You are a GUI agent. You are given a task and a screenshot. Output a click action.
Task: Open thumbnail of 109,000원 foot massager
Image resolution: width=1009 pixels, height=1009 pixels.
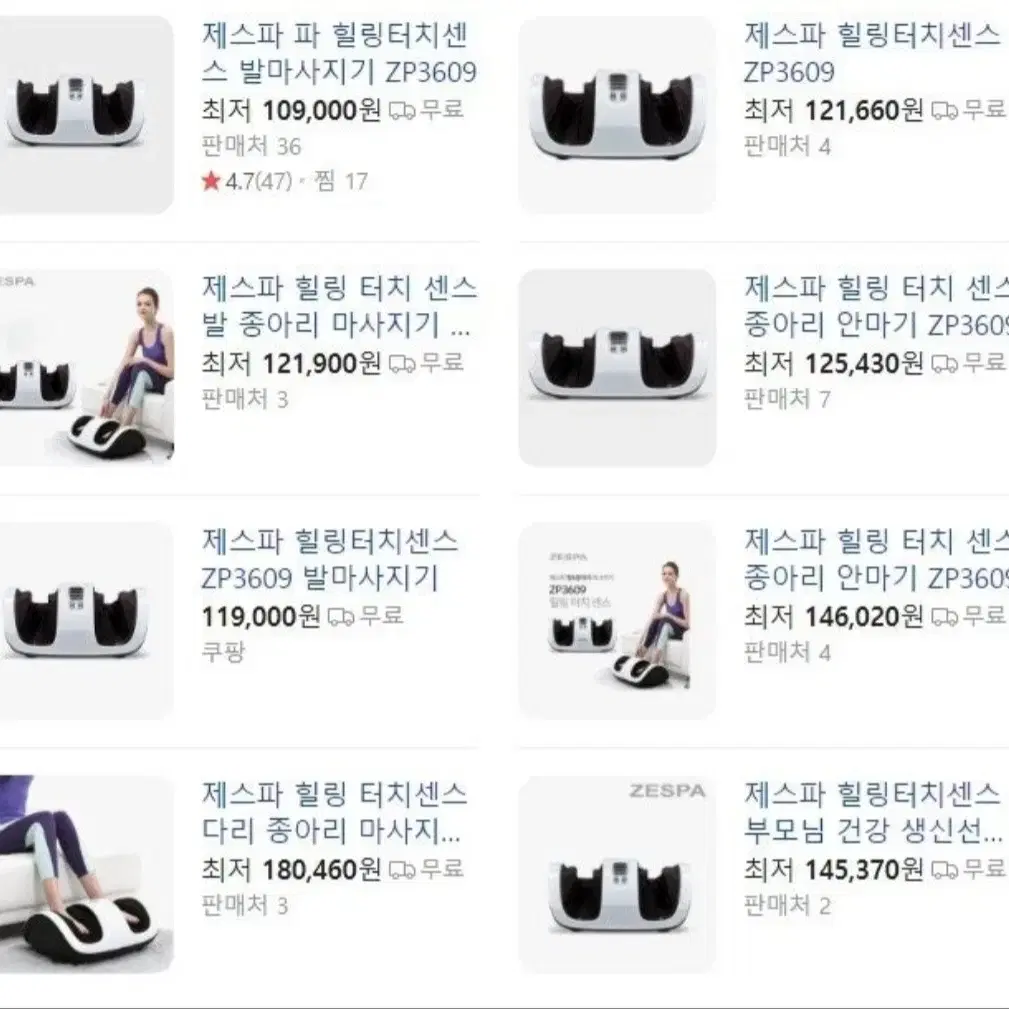coord(86,115)
